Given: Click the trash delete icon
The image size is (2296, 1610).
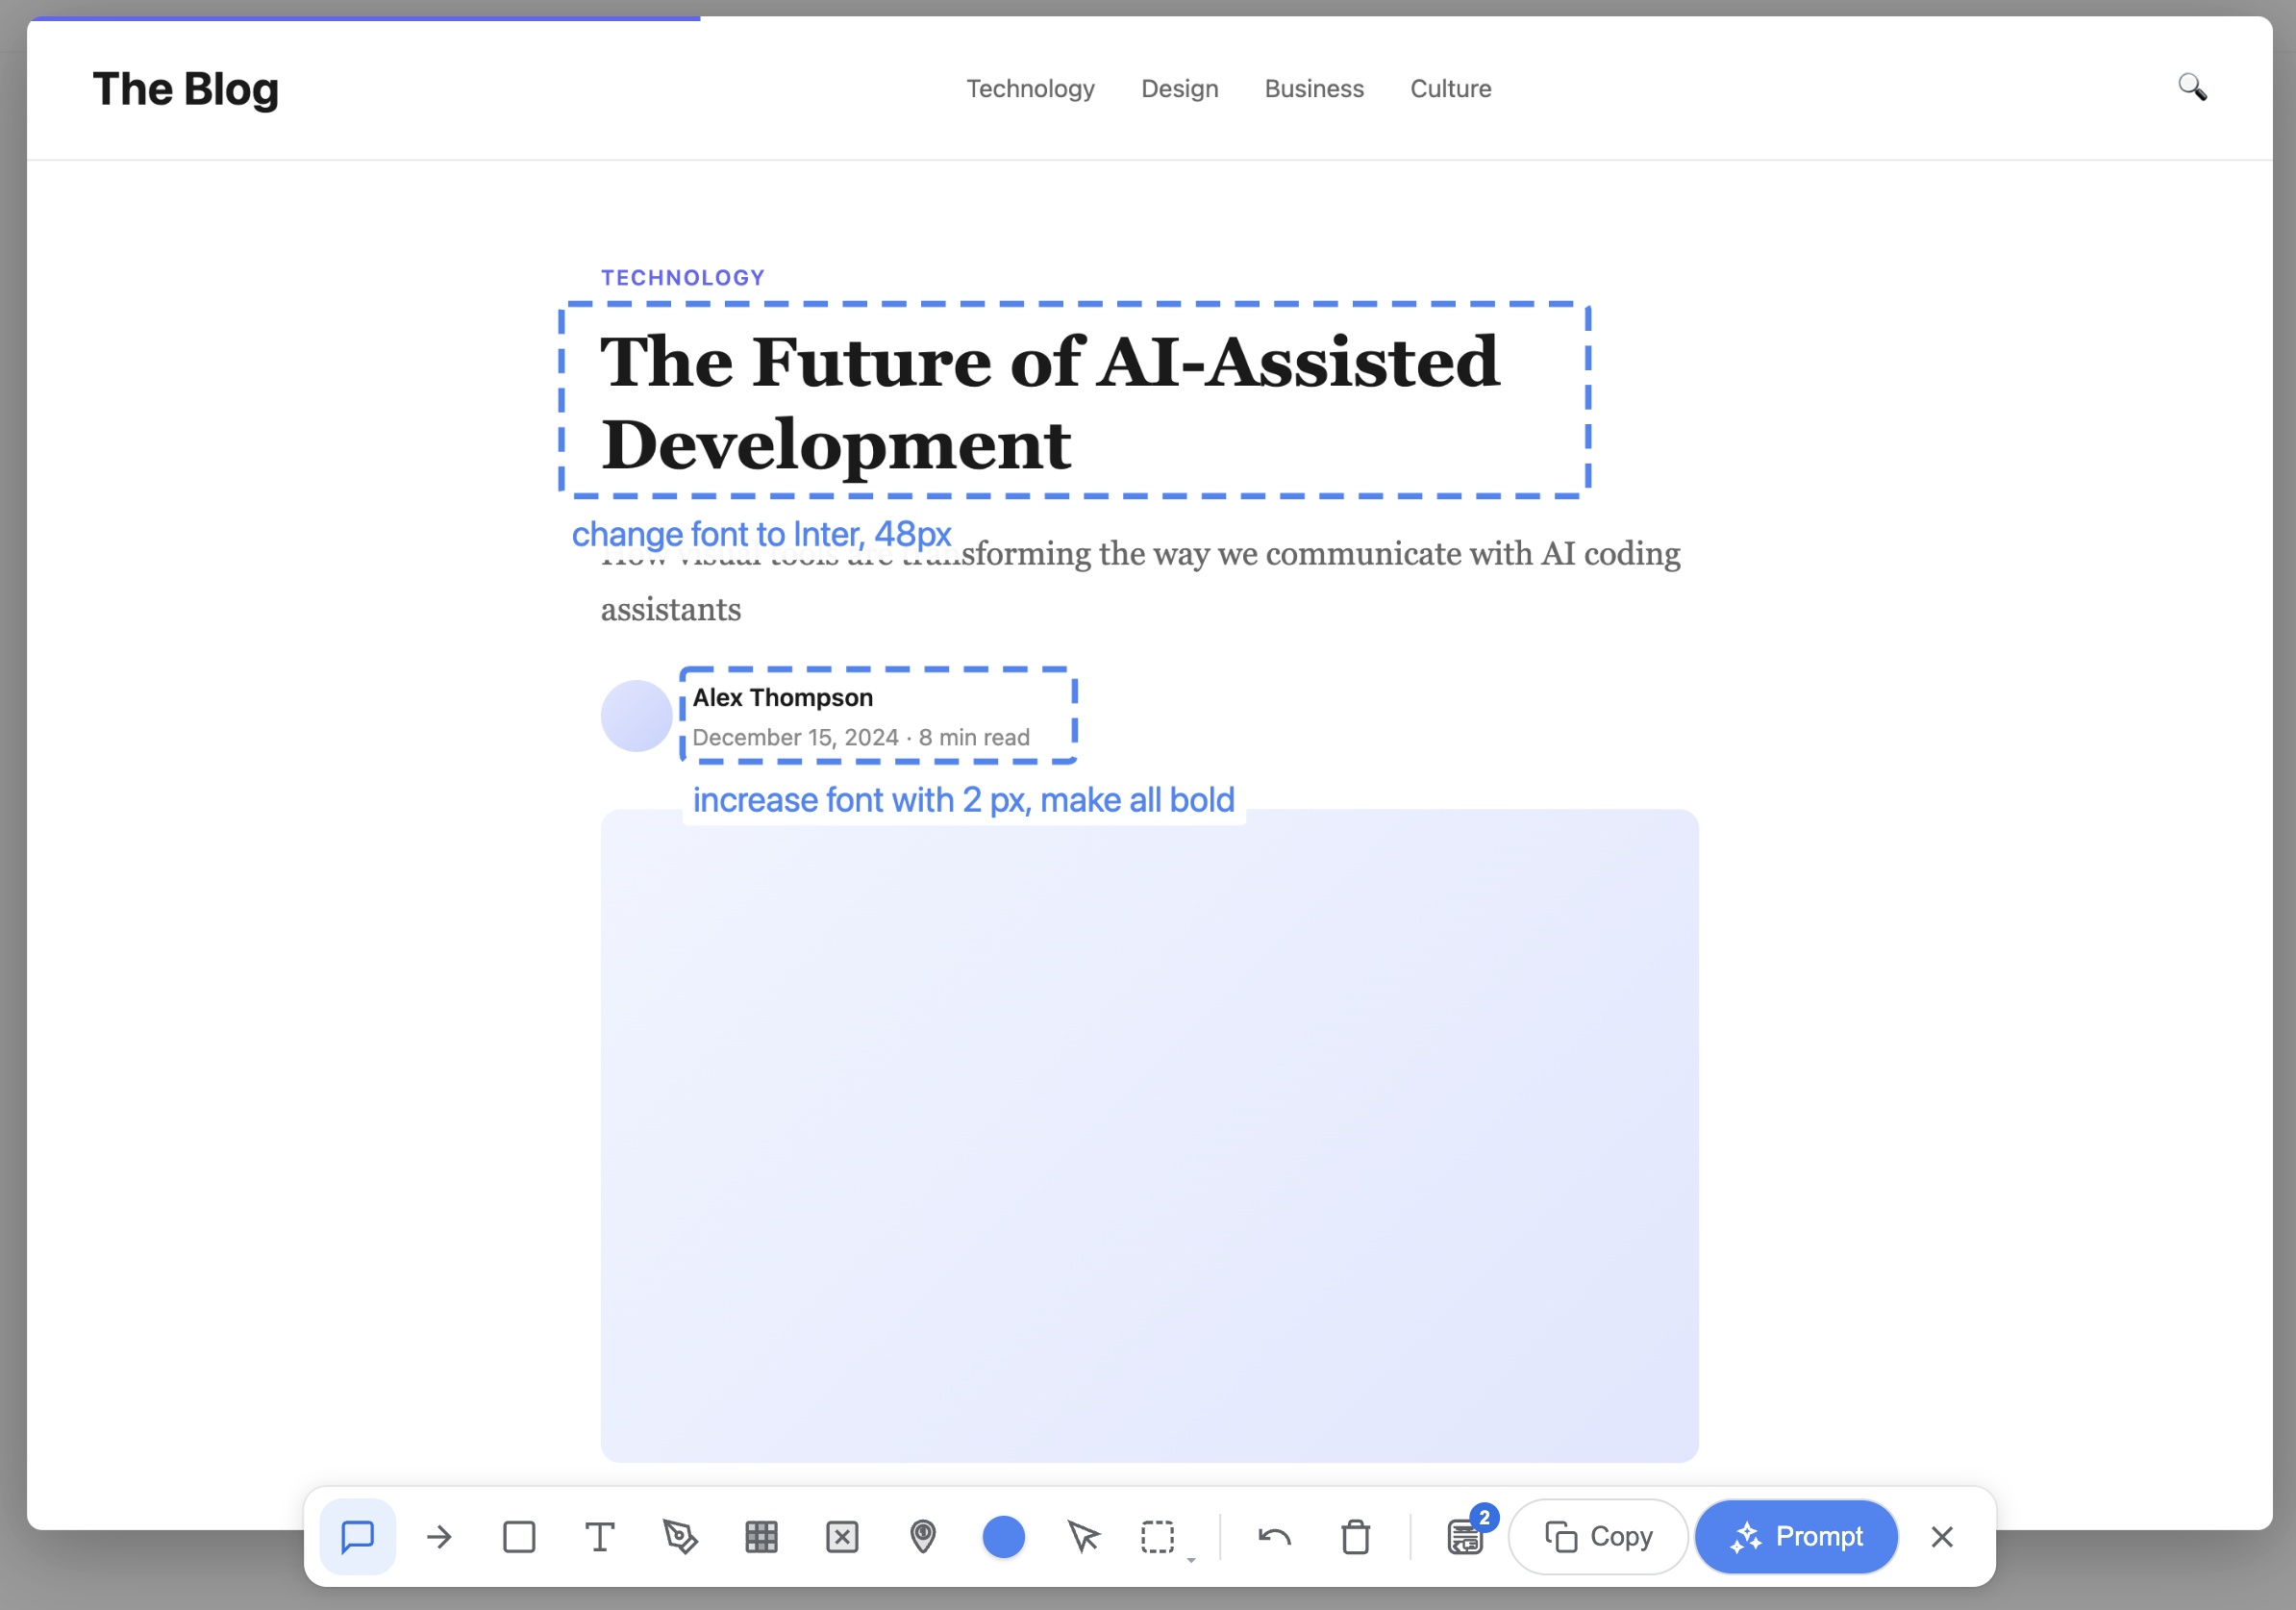Looking at the screenshot, I should [1355, 1537].
